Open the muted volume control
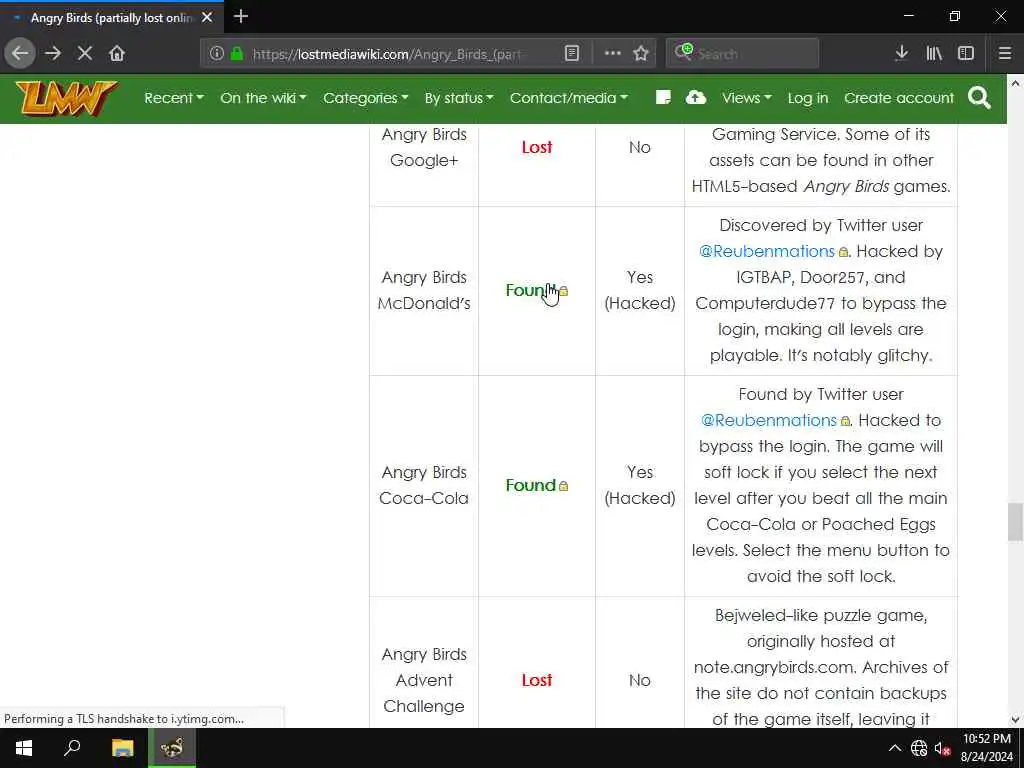Viewport: 1024px width, 768px height. coord(942,748)
